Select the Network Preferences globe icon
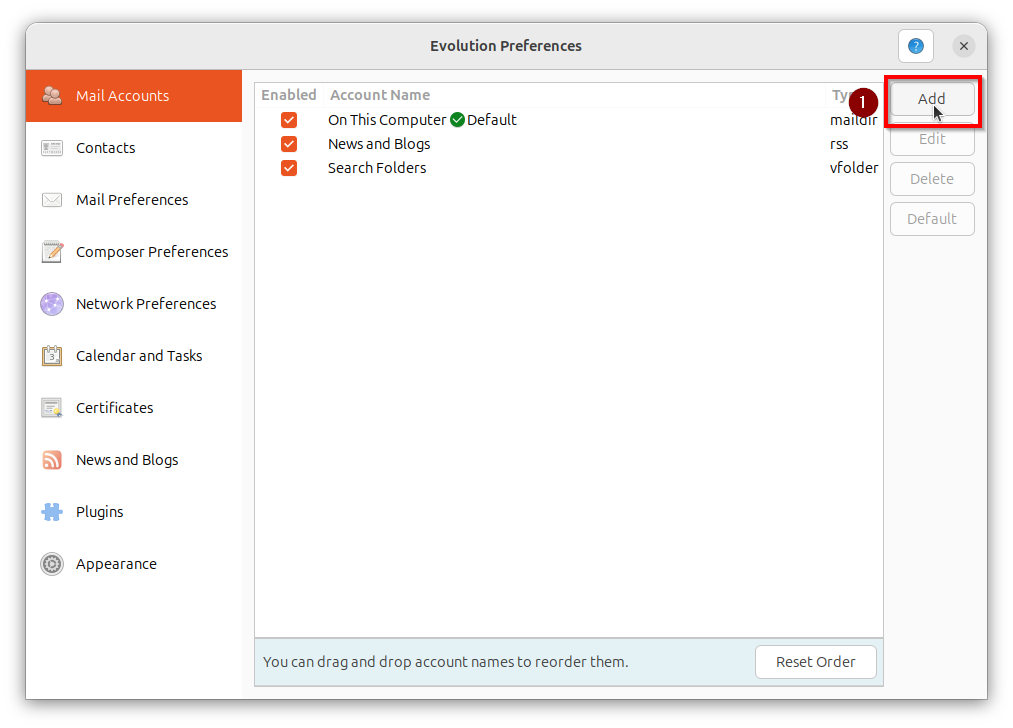Image resolution: width=1013 pixels, height=728 pixels. [51, 303]
